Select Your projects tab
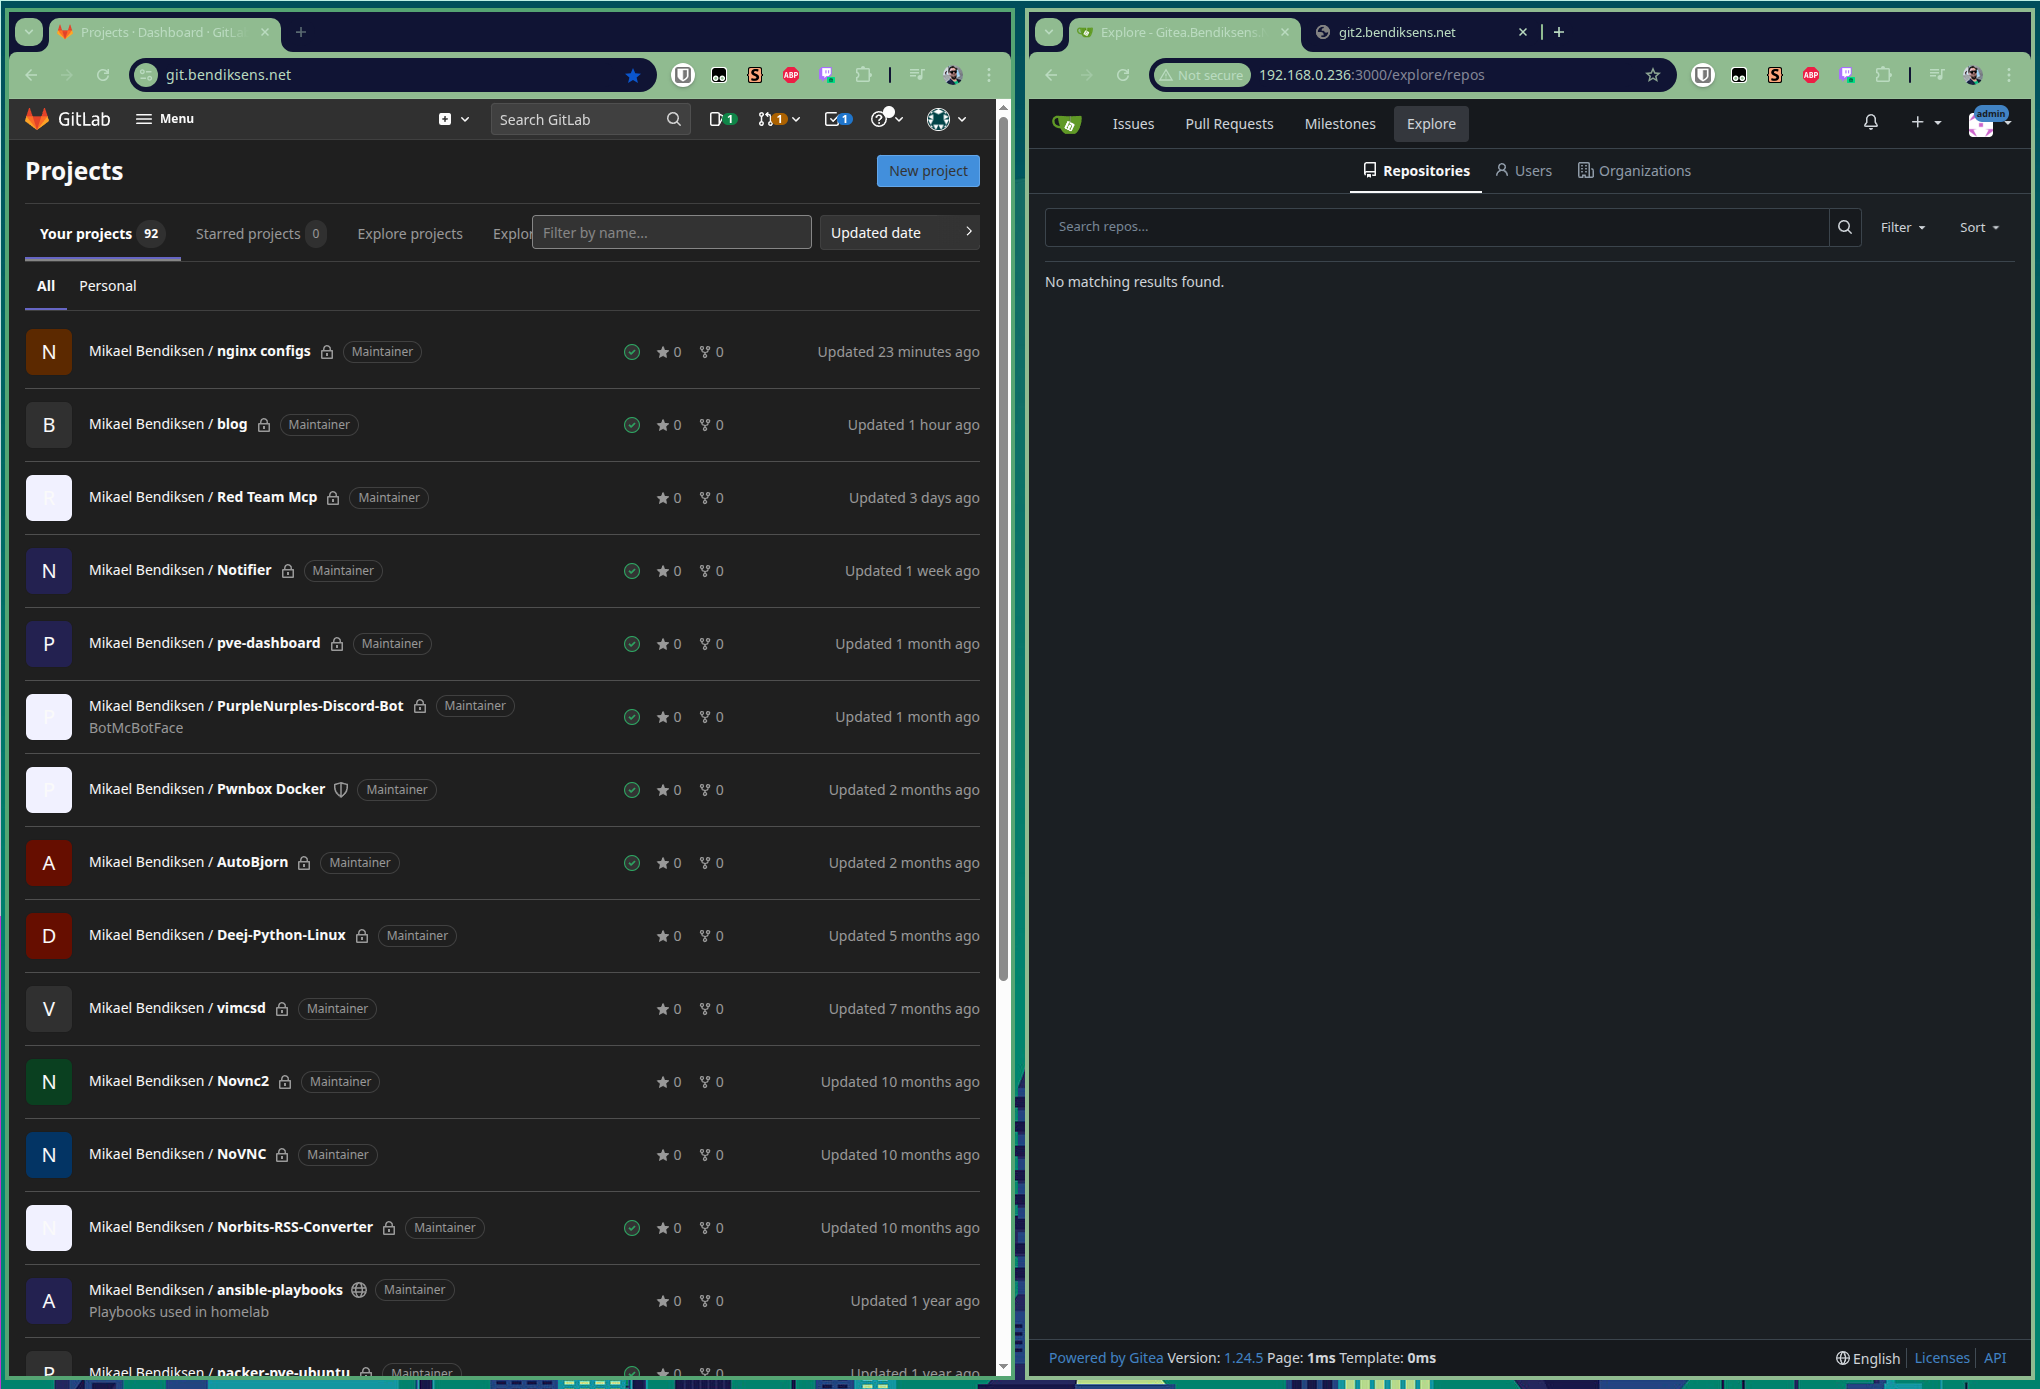This screenshot has height=1389, width=2040. point(102,234)
